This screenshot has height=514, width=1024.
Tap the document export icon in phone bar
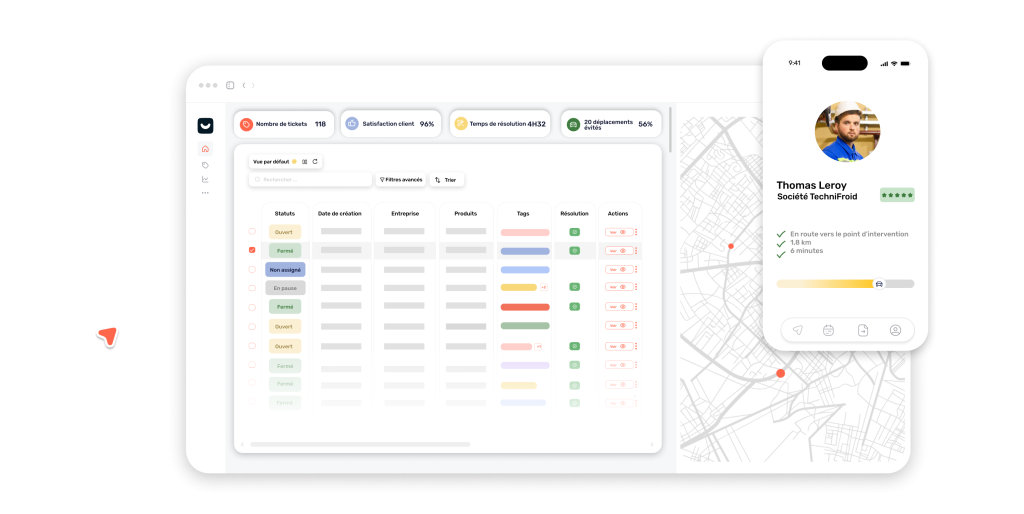(862, 330)
